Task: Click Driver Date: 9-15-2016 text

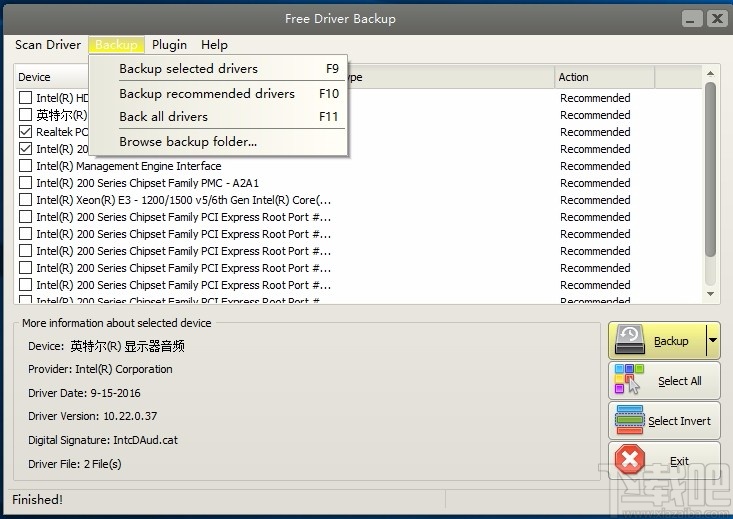Action: 84,393
